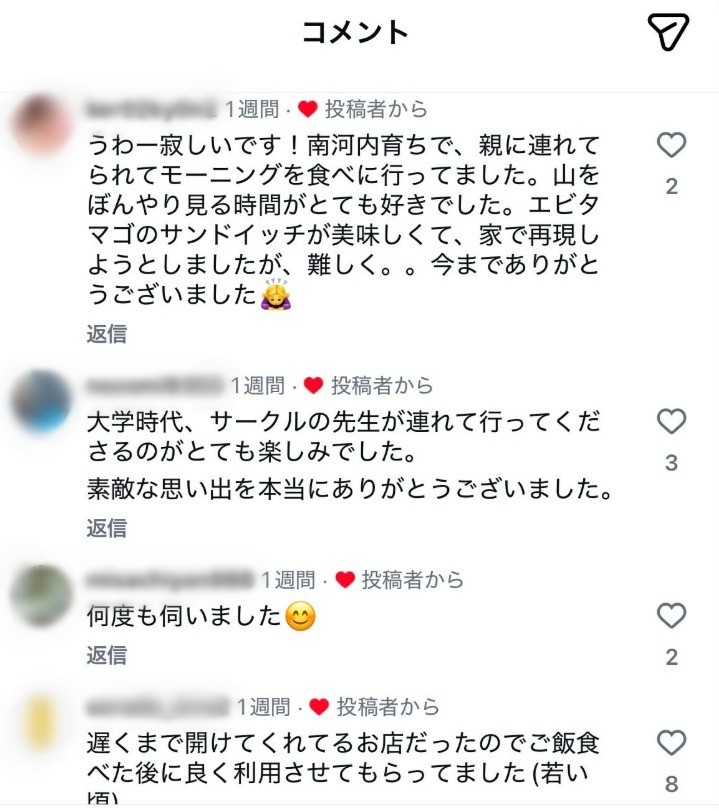Open like count 3 on second comment
Viewport: 719px width, 811px height.
coord(671,463)
